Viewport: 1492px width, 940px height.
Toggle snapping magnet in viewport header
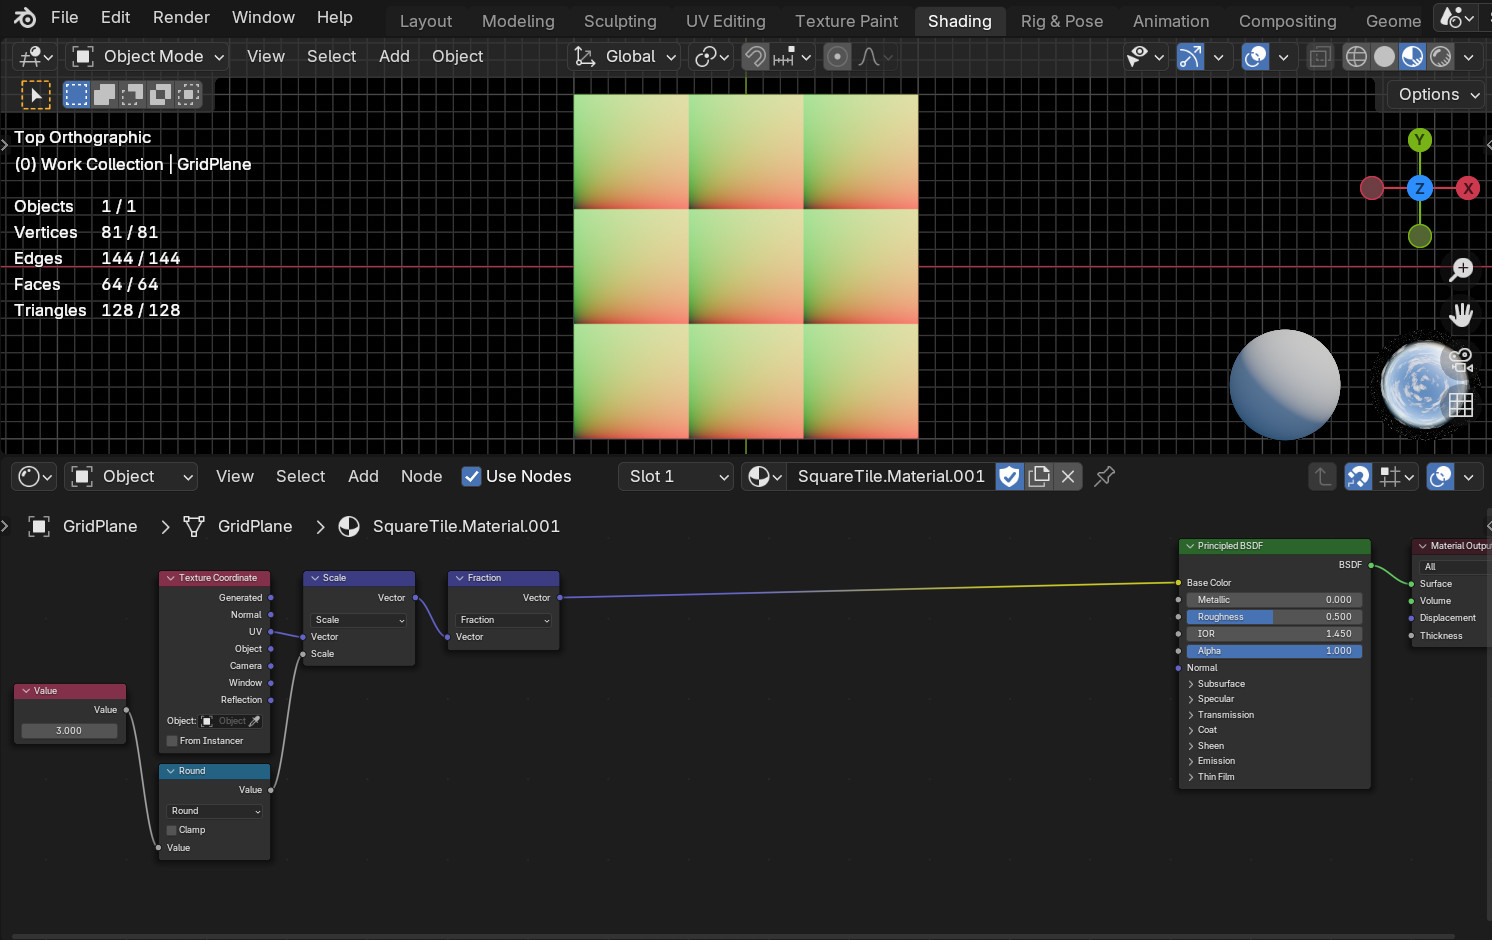(x=756, y=57)
